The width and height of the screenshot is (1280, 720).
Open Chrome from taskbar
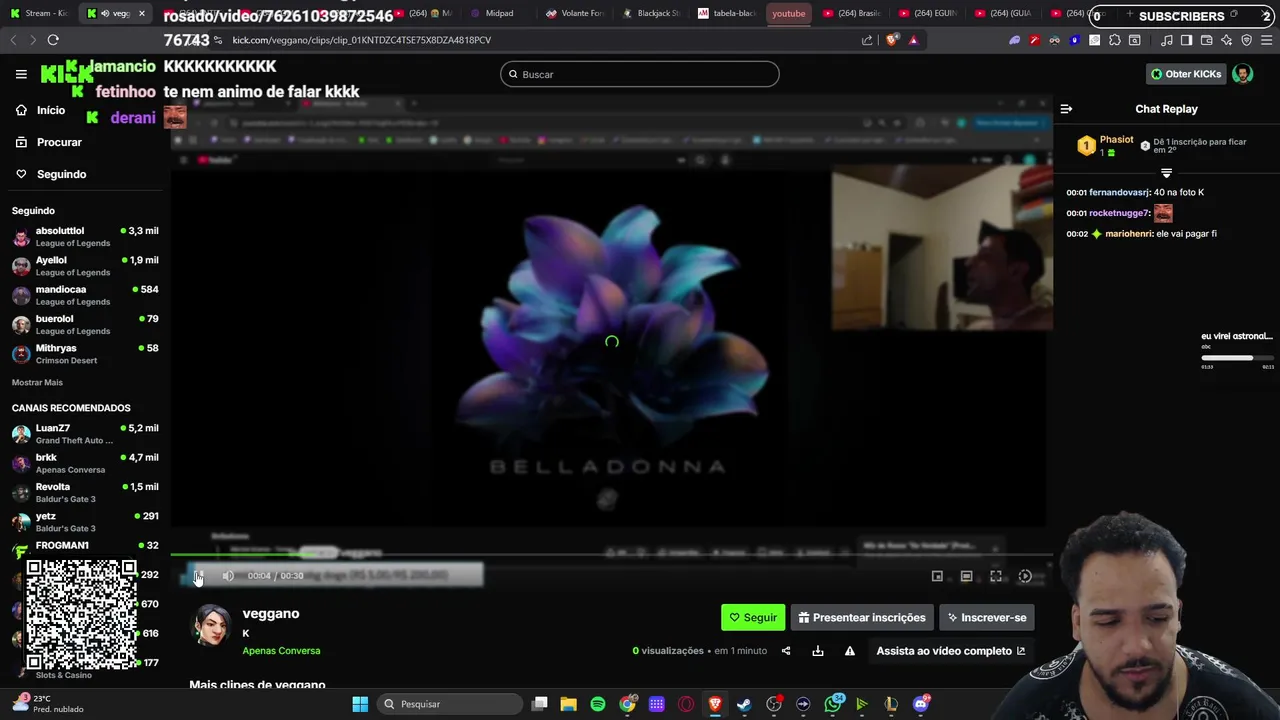point(627,704)
